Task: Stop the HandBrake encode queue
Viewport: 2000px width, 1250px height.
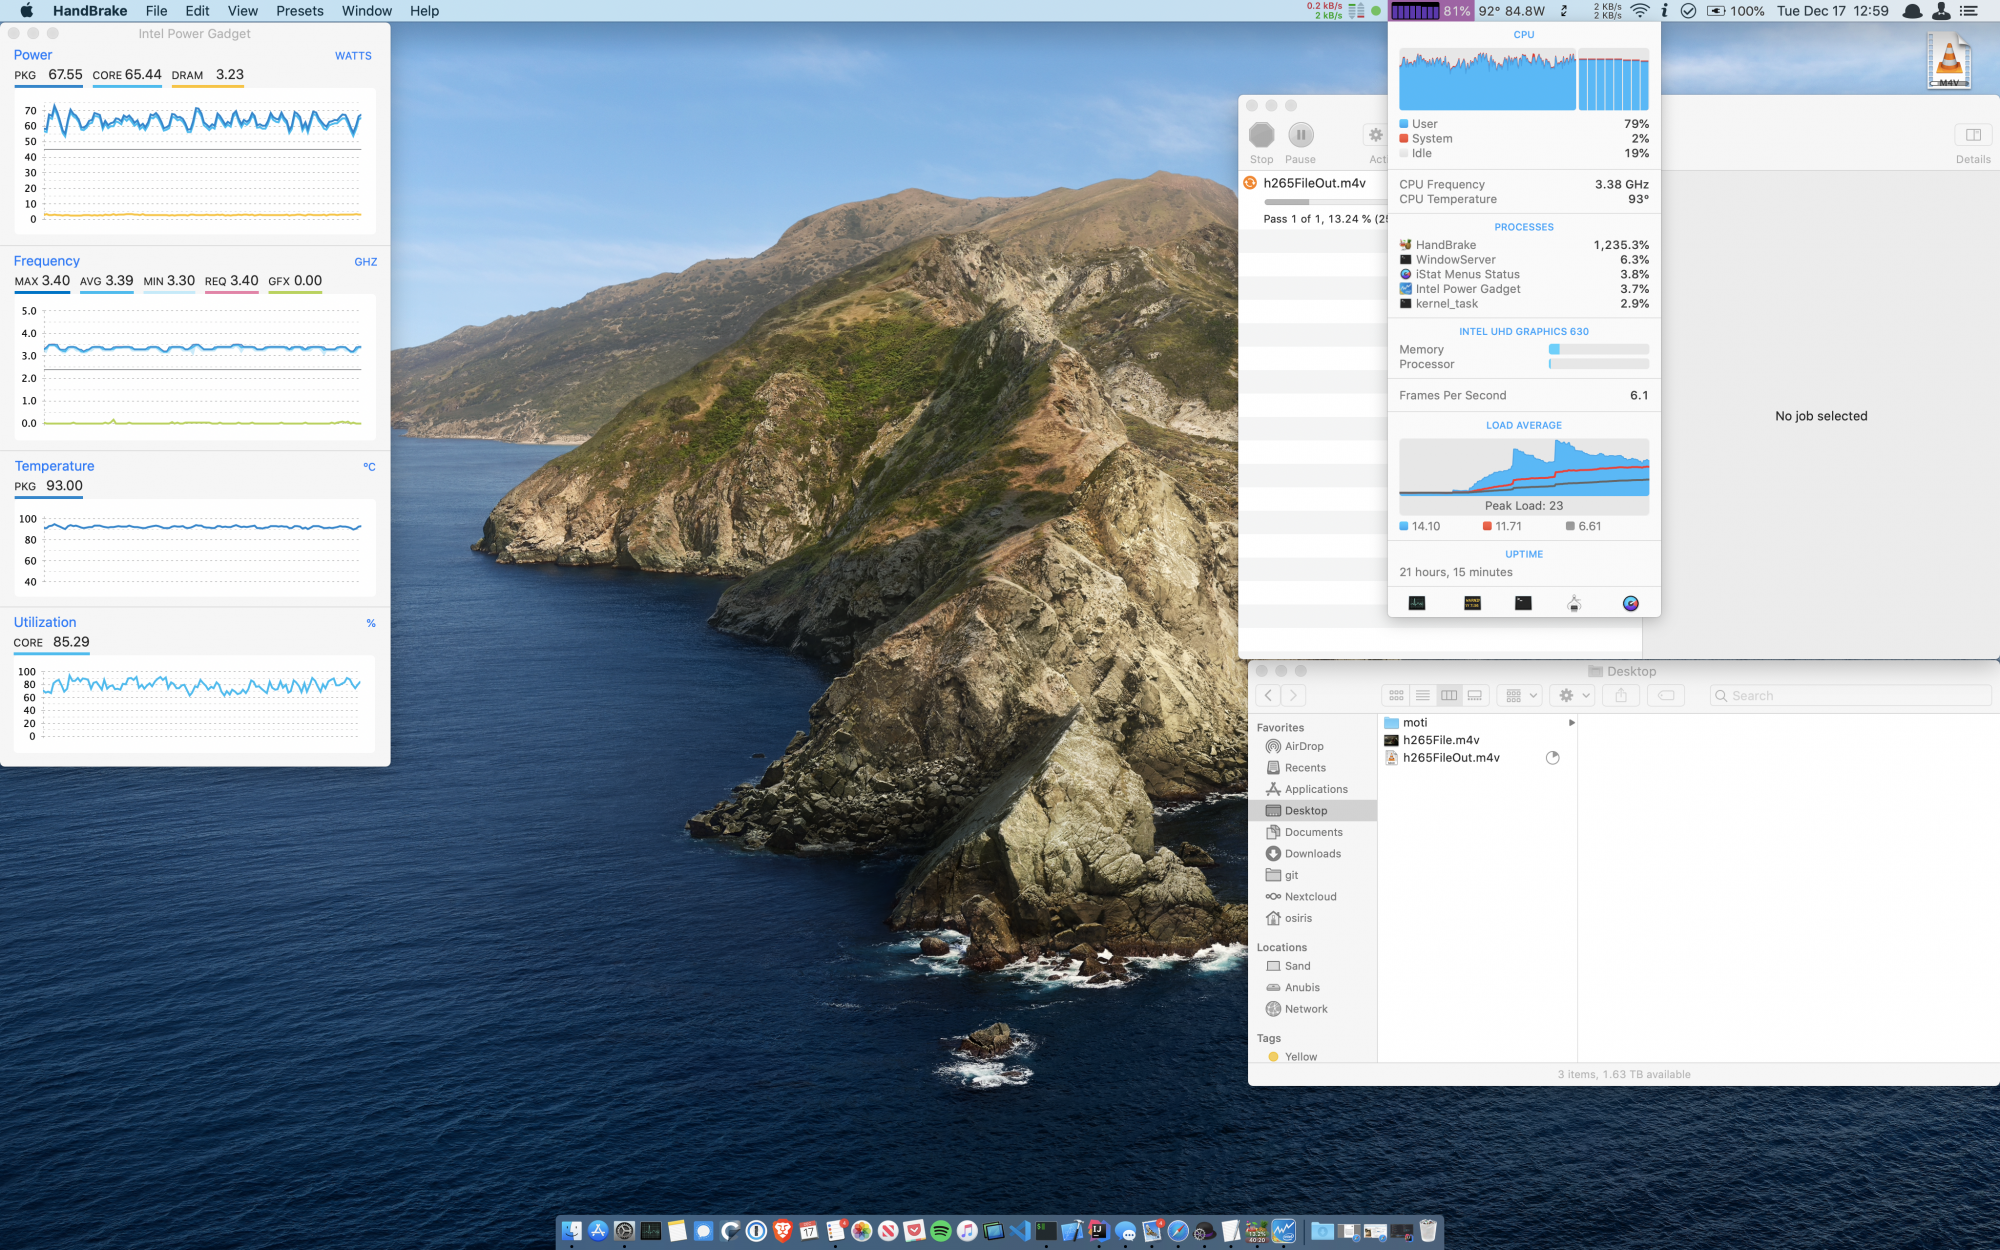Action: coord(1261,136)
